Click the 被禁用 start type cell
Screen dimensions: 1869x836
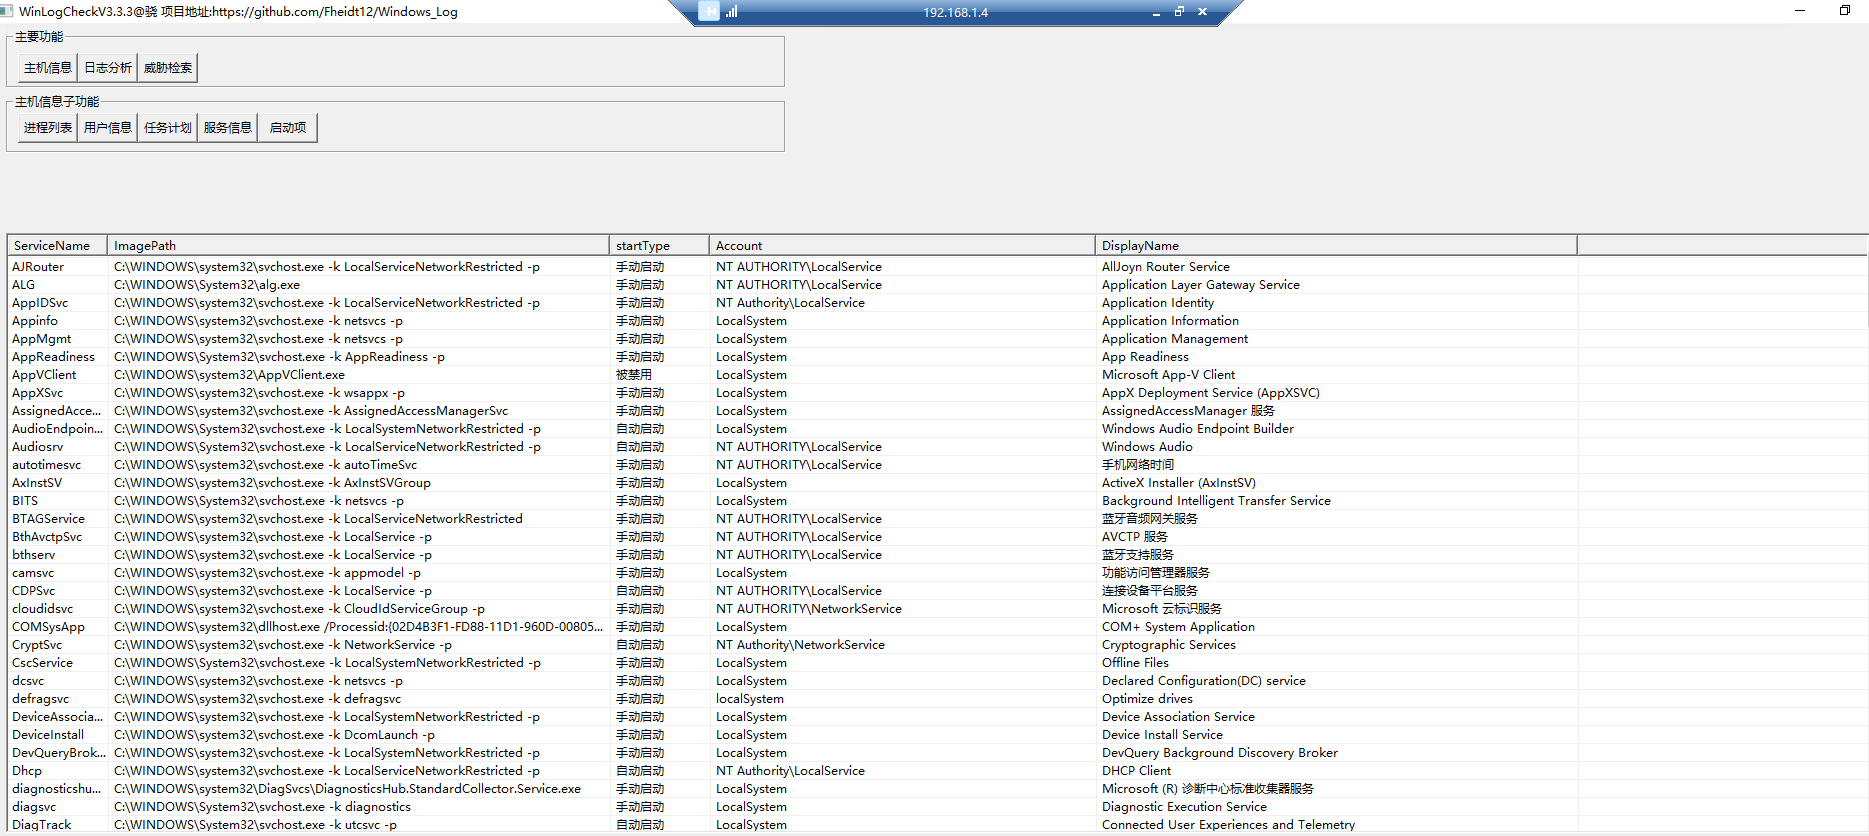tap(634, 375)
